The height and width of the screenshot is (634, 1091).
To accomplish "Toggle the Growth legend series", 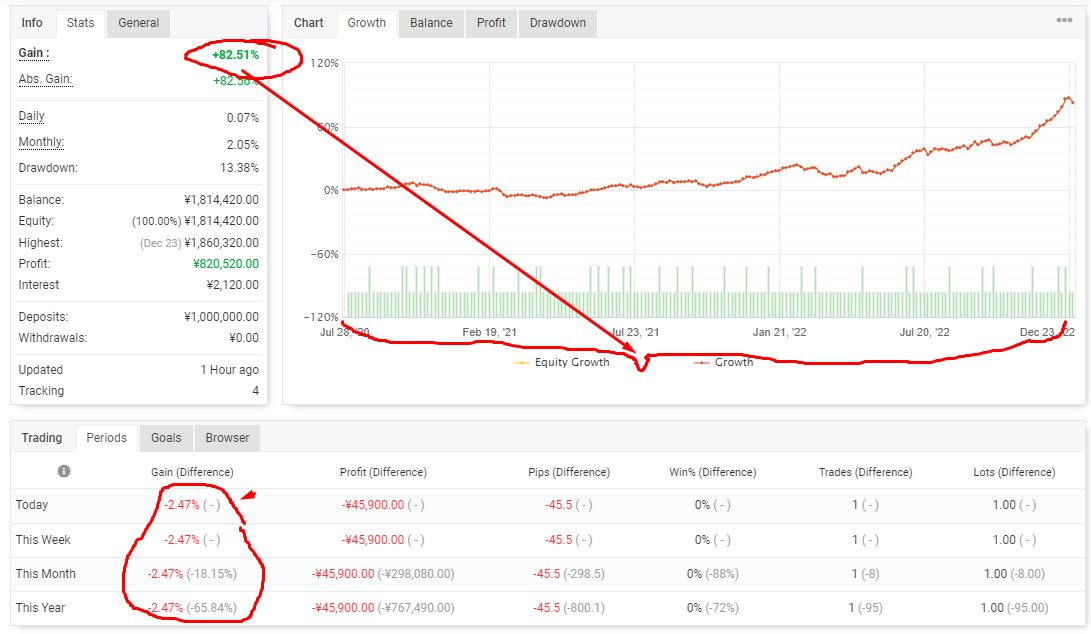I will 724,362.
